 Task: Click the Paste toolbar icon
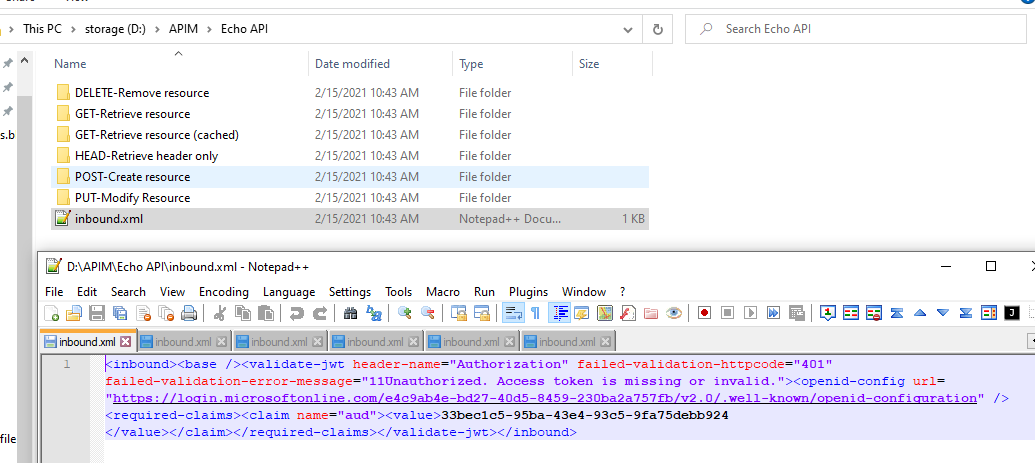266,313
